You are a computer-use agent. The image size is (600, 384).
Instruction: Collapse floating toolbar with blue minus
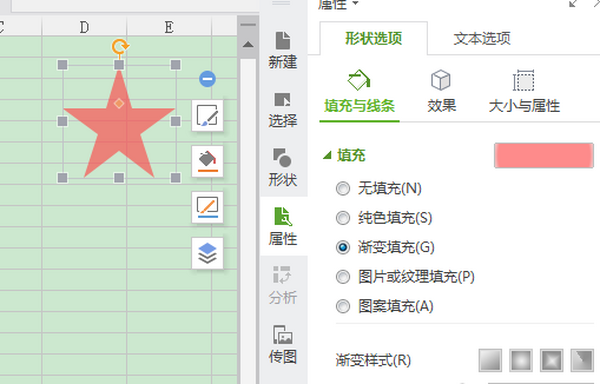[x=207, y=79]
